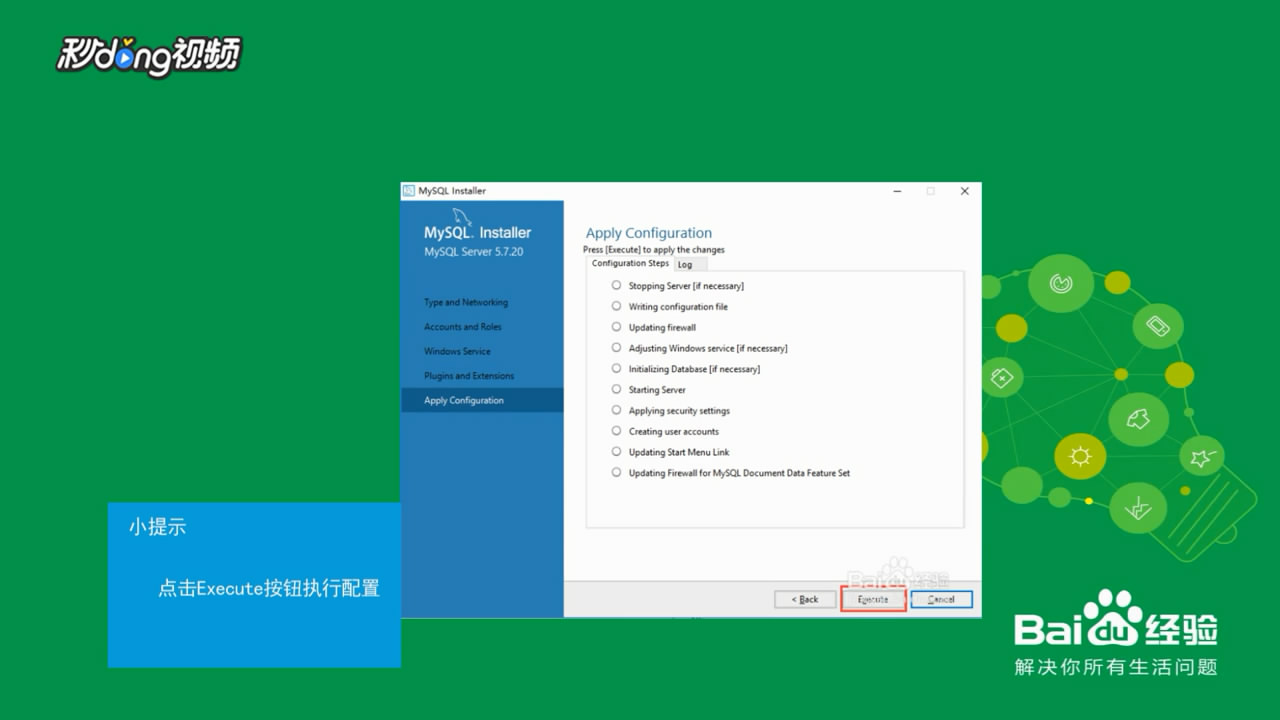Click radio circle beside Initializing Database
This screenshot has height=720, width=1280.
616,368
